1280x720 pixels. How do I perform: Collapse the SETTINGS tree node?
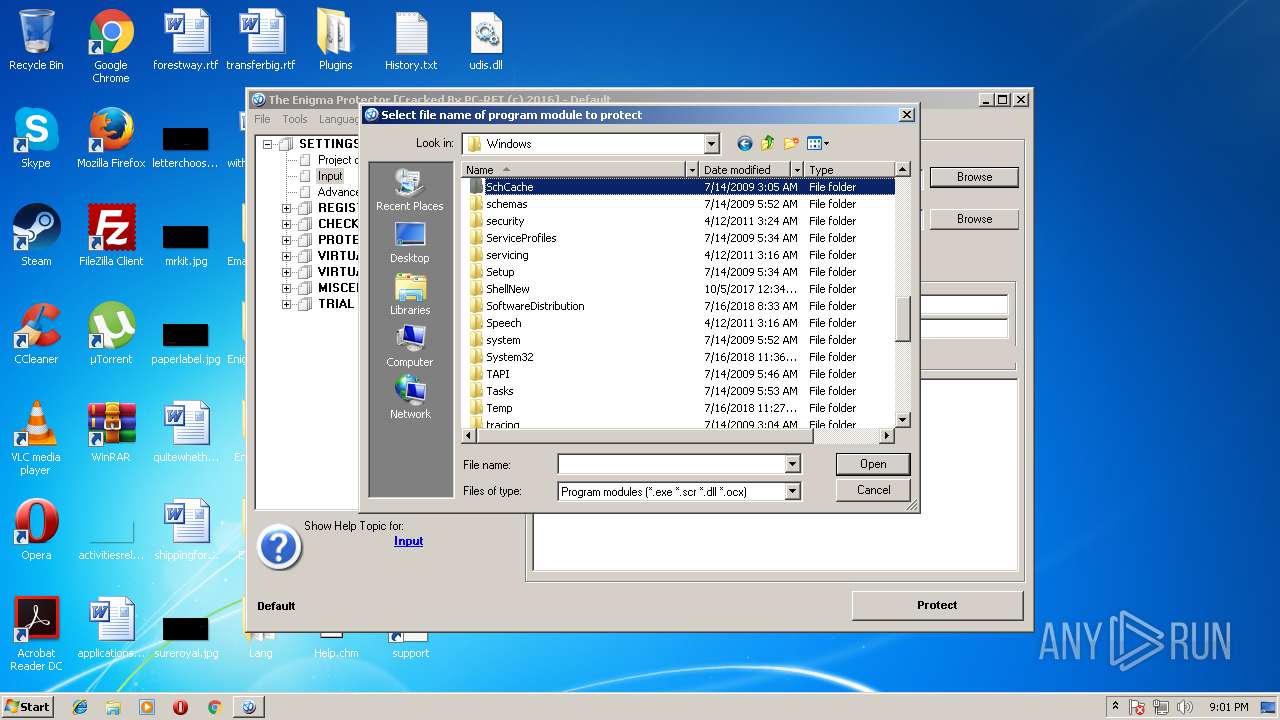tap(268, 144)
